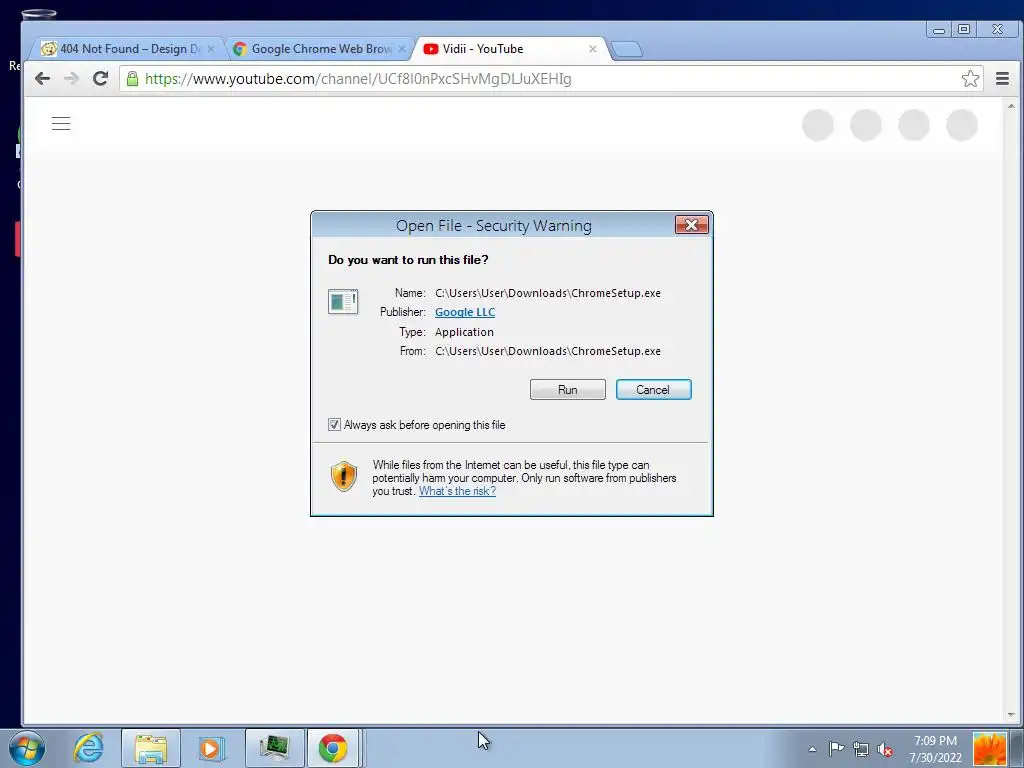The width and height of the screenshot is (1024, 768).
Task: Open the Action Center flag icon
Action: pyautogui.click(x=836, y=749)
